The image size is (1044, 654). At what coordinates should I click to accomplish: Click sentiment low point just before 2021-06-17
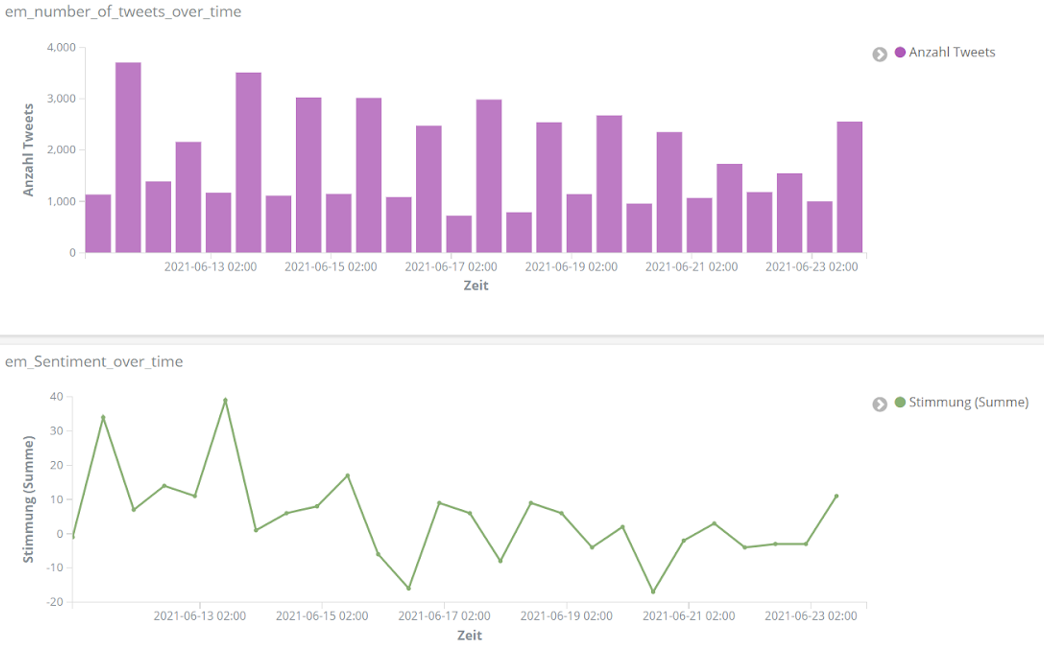click(x=408, y=588)
